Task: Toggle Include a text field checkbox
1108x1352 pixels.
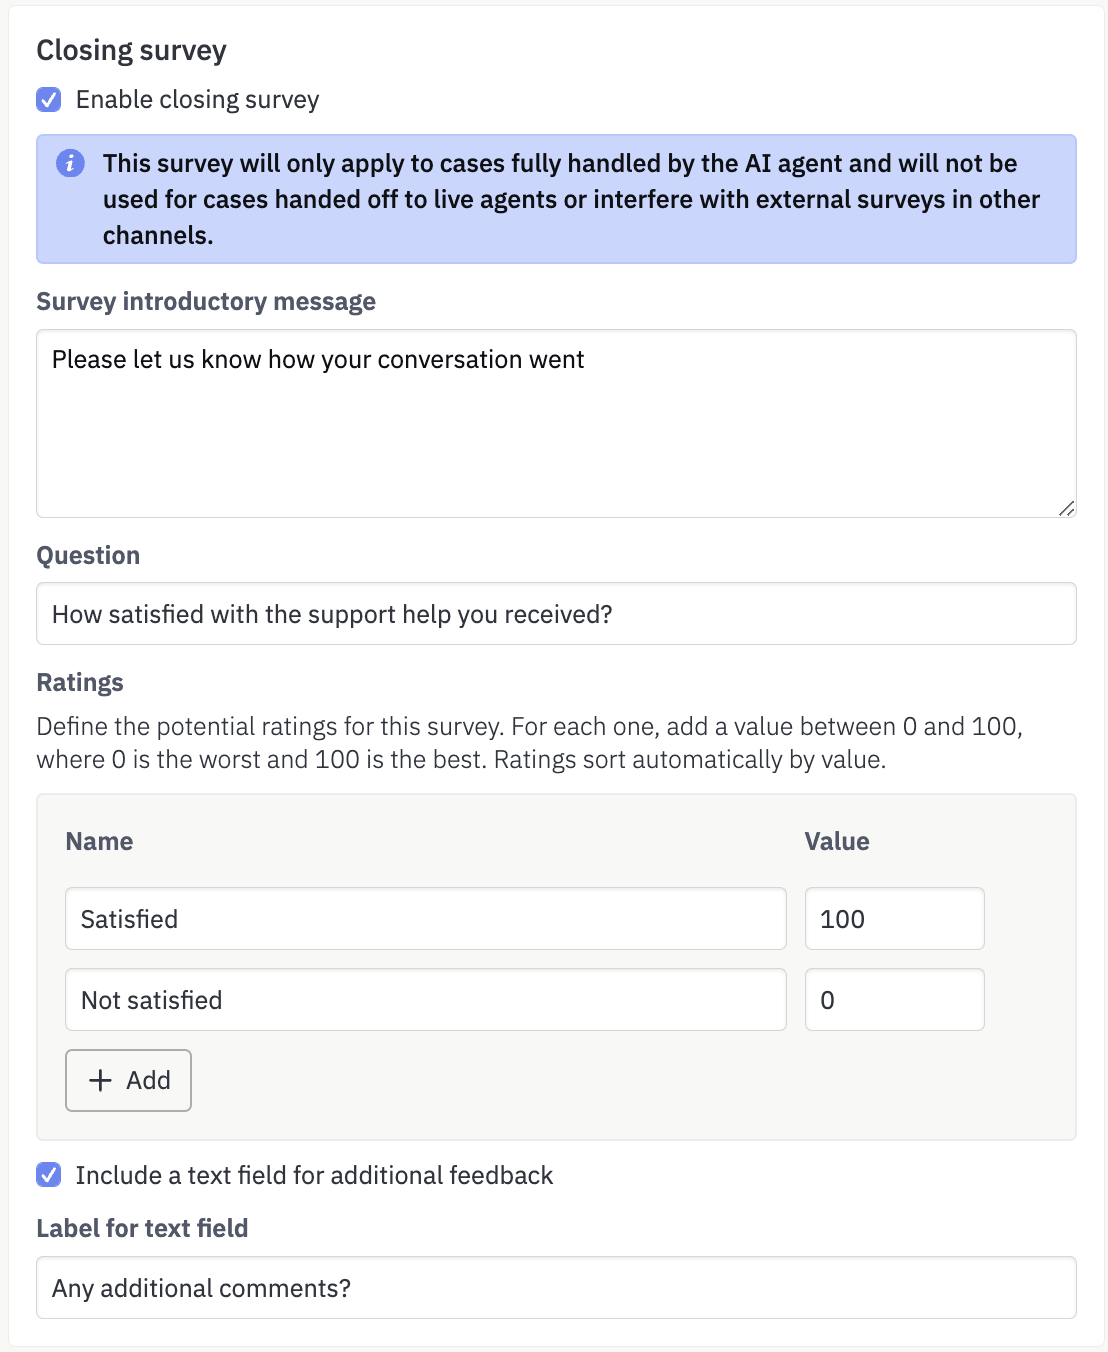Action: pyautogui.click(x=49, y=1175)
